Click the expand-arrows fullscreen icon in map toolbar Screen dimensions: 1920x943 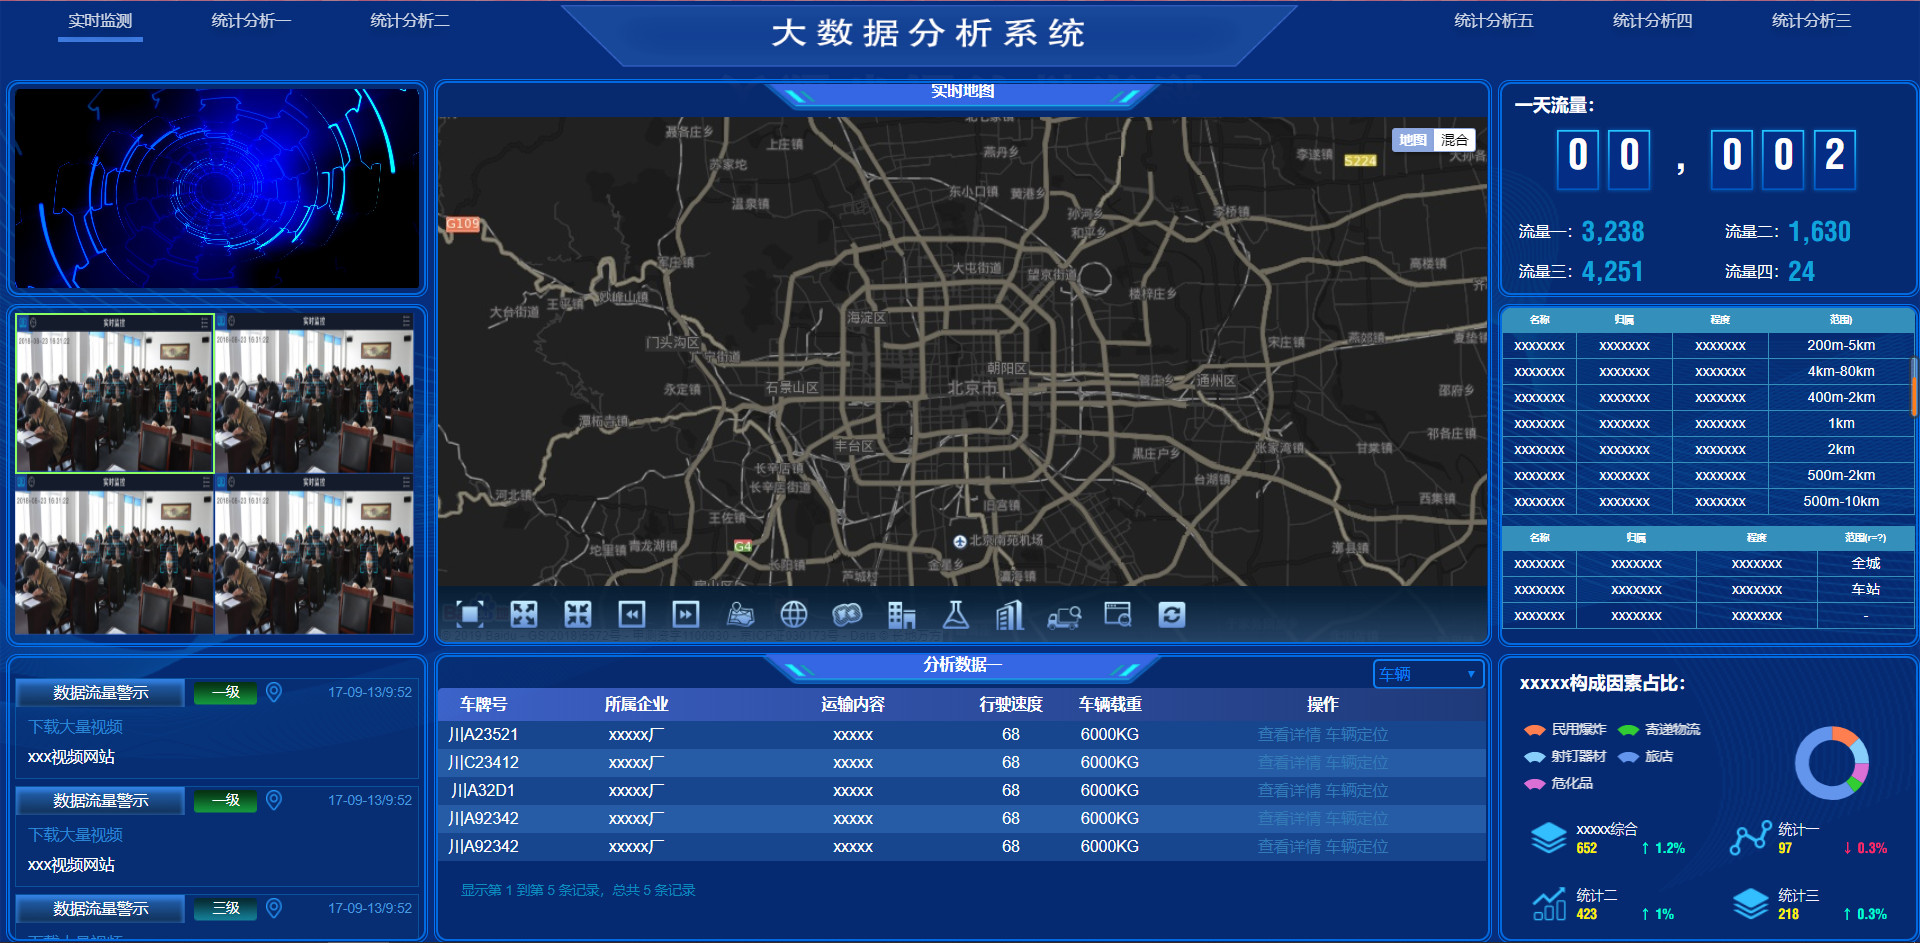[524, 614]
